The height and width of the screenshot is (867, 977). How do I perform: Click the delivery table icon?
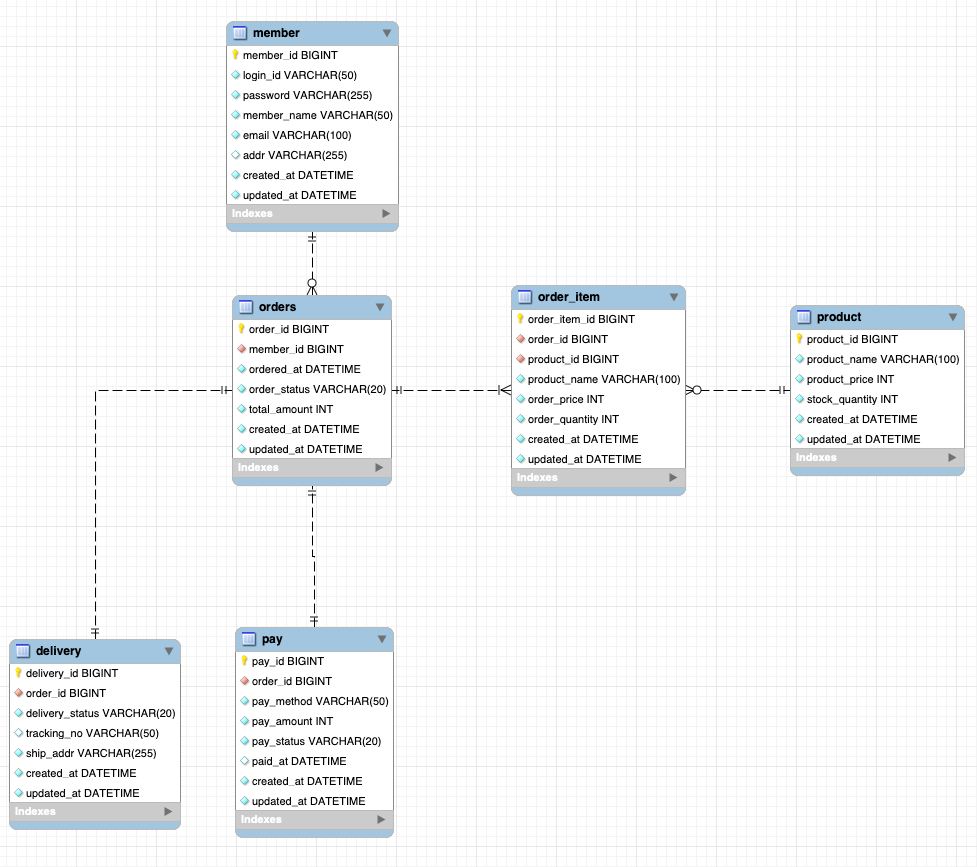tap(23, 651)
